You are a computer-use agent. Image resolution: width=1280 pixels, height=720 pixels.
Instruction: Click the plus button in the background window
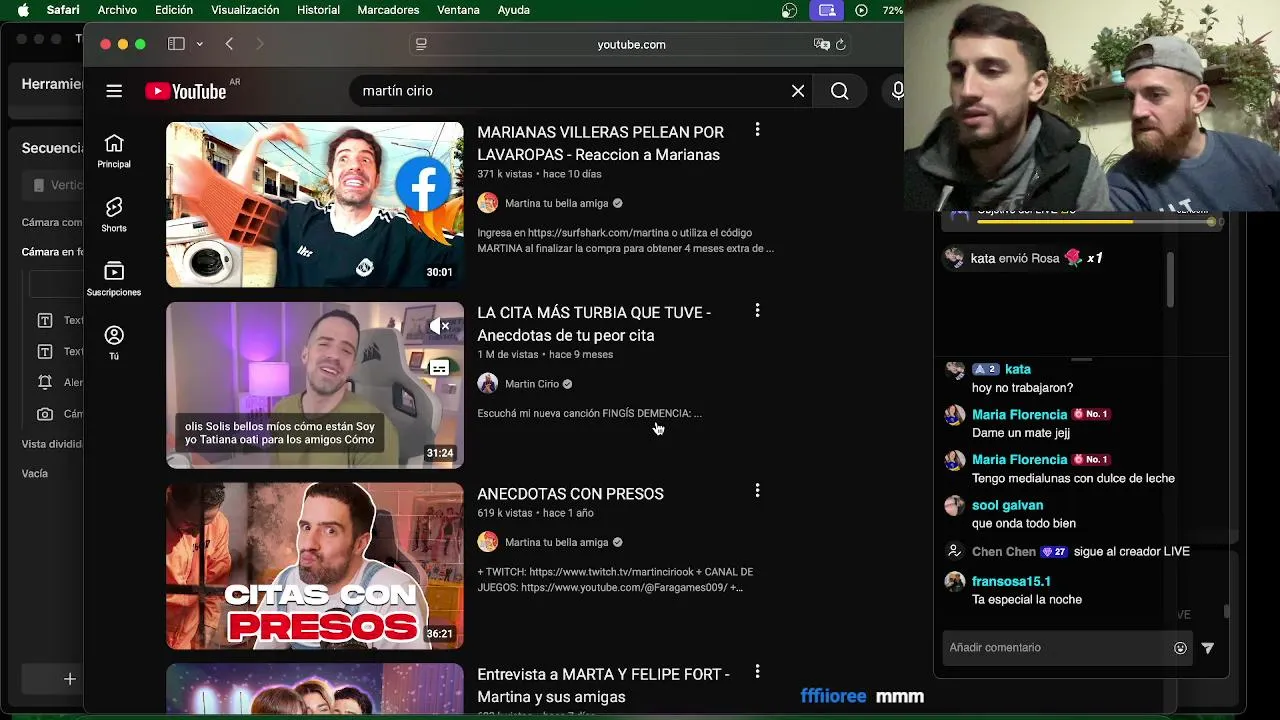pos(70,679)
